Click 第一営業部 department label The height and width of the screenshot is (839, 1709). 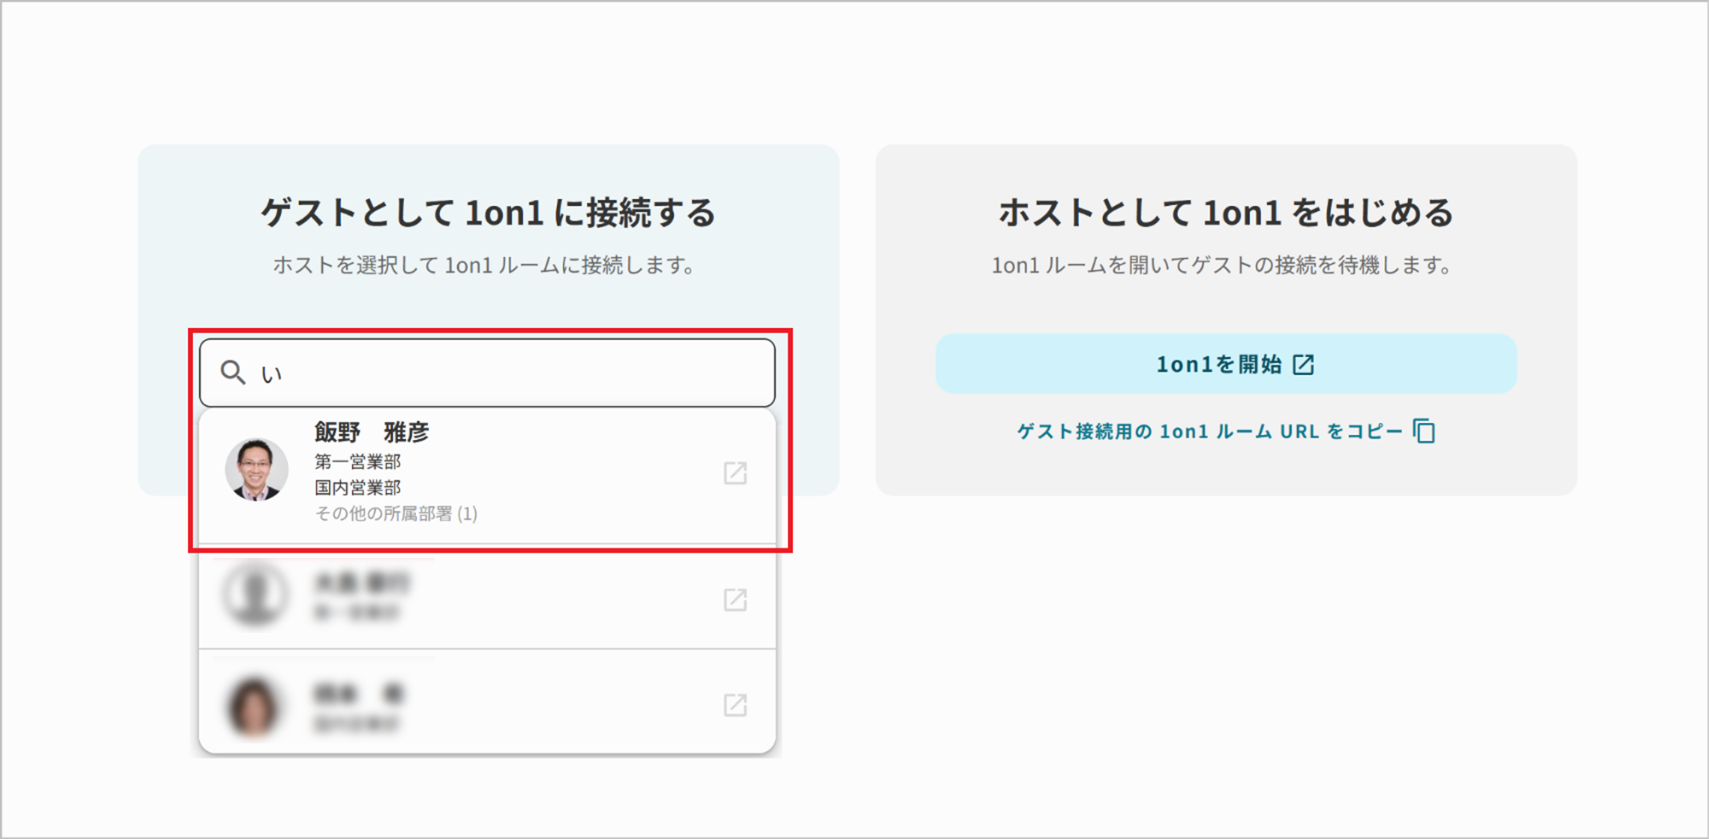[x=357, y=461]
